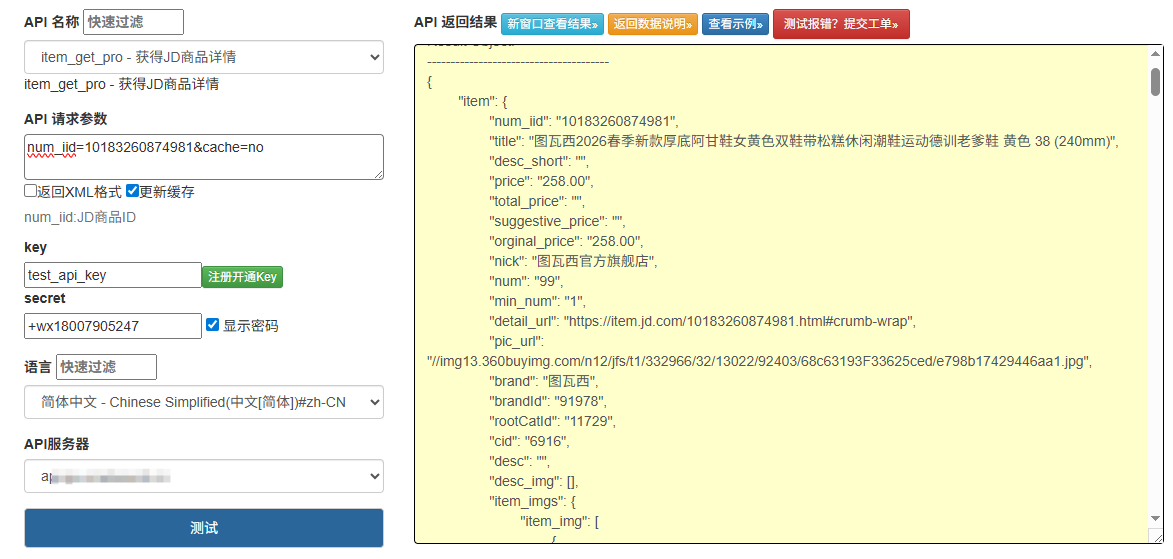Open 新窗口查看结果 link button
Screen dimensions: 1173x559
pyautogui.click(x=552, y=24)
